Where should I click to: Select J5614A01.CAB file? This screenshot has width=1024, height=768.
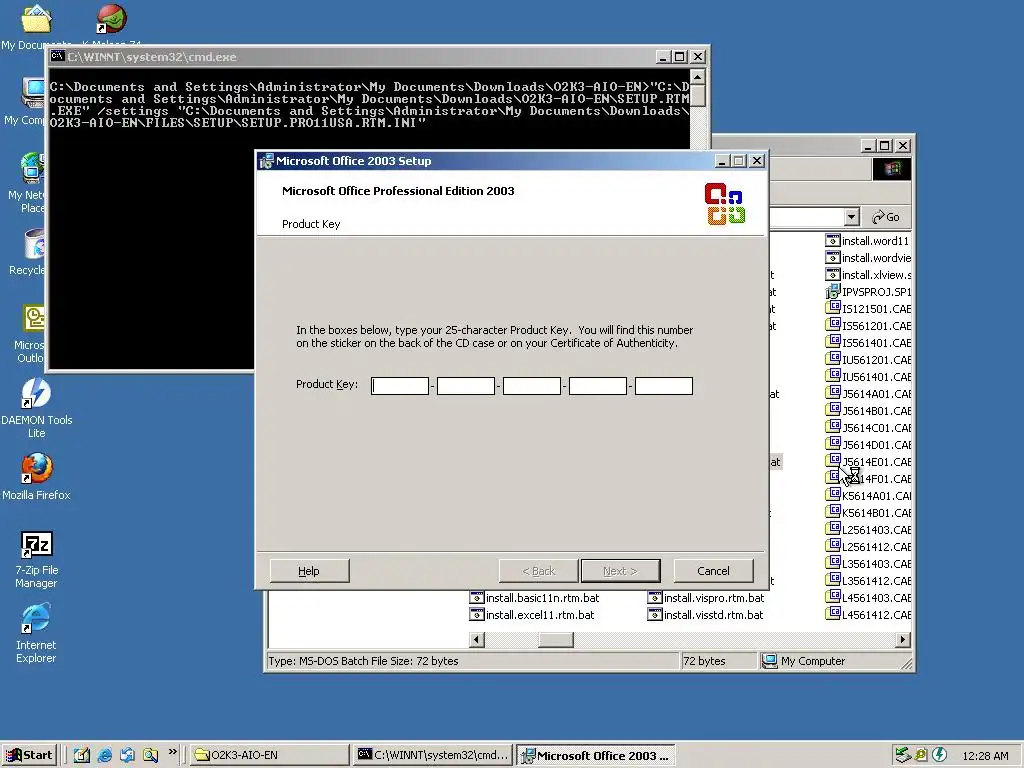[868, 394]
